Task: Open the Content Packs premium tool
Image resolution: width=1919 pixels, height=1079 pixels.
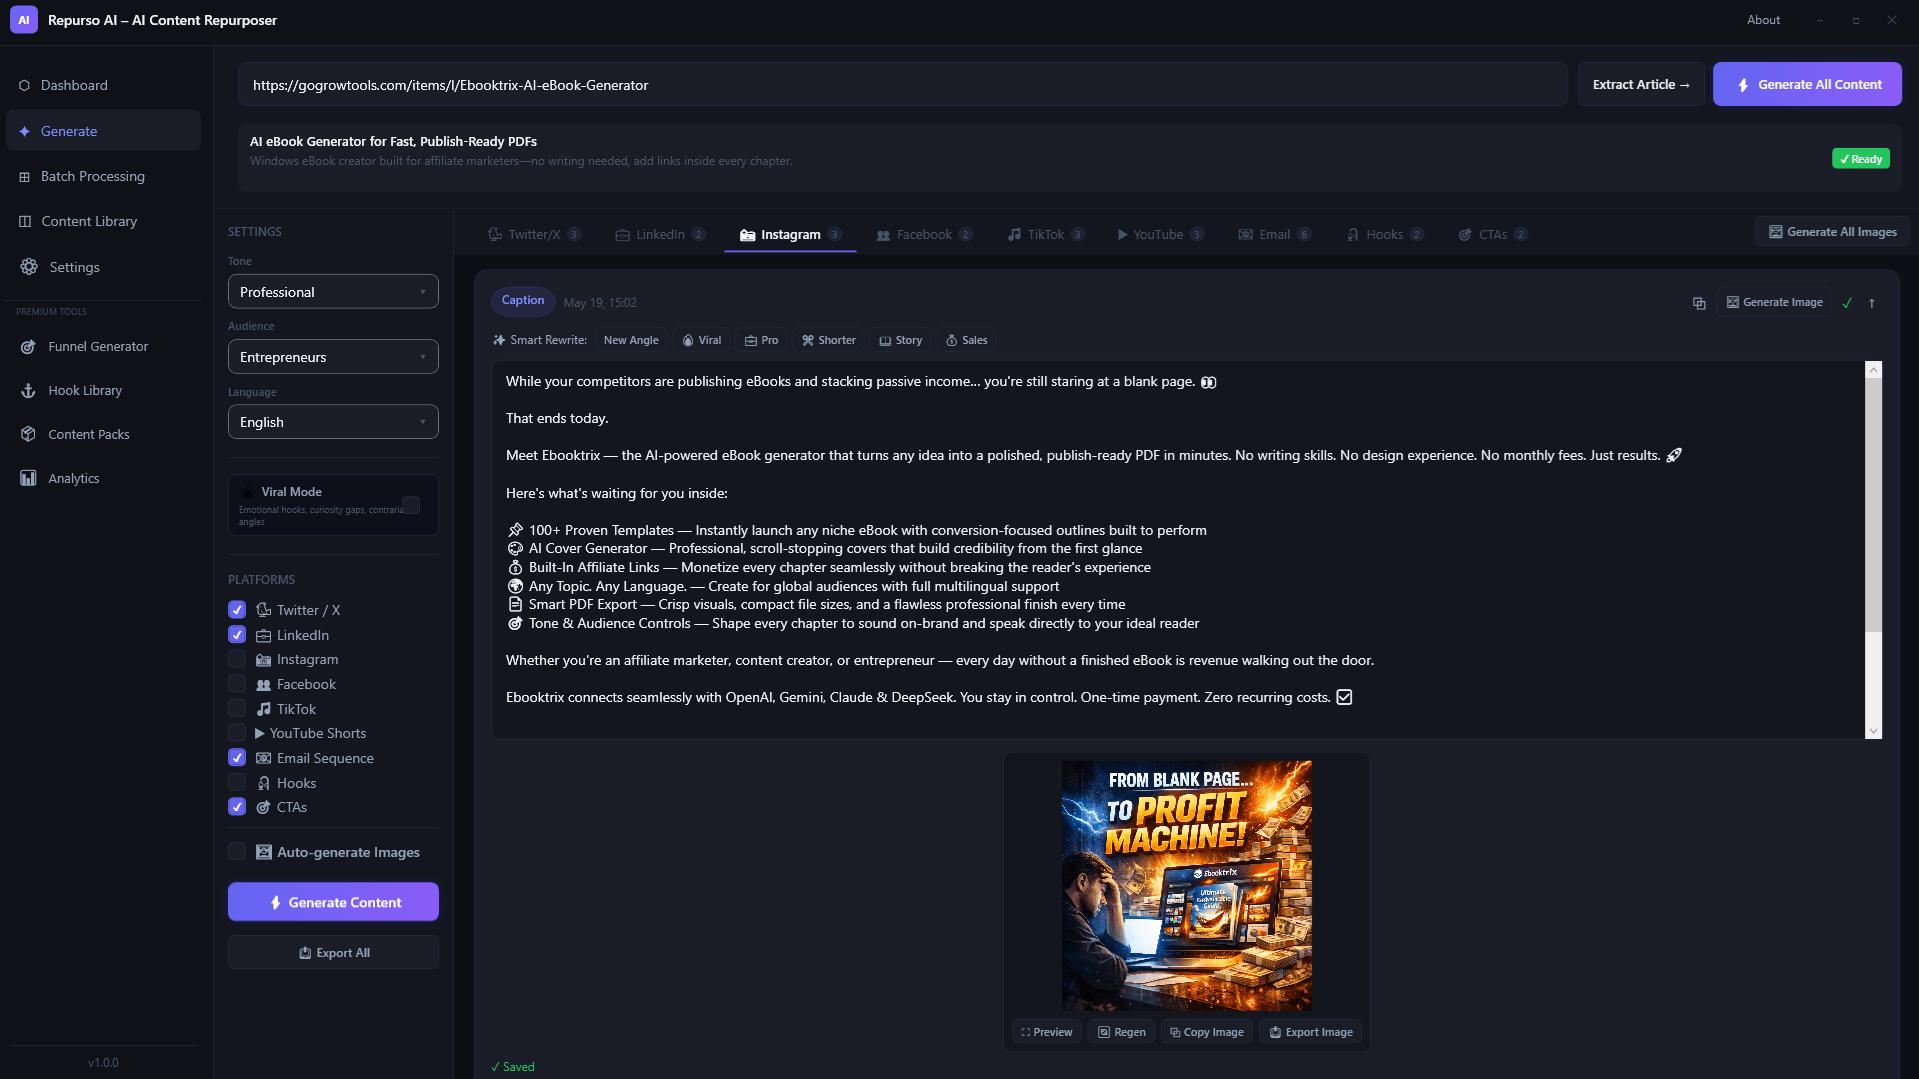Action: point(103,434)
